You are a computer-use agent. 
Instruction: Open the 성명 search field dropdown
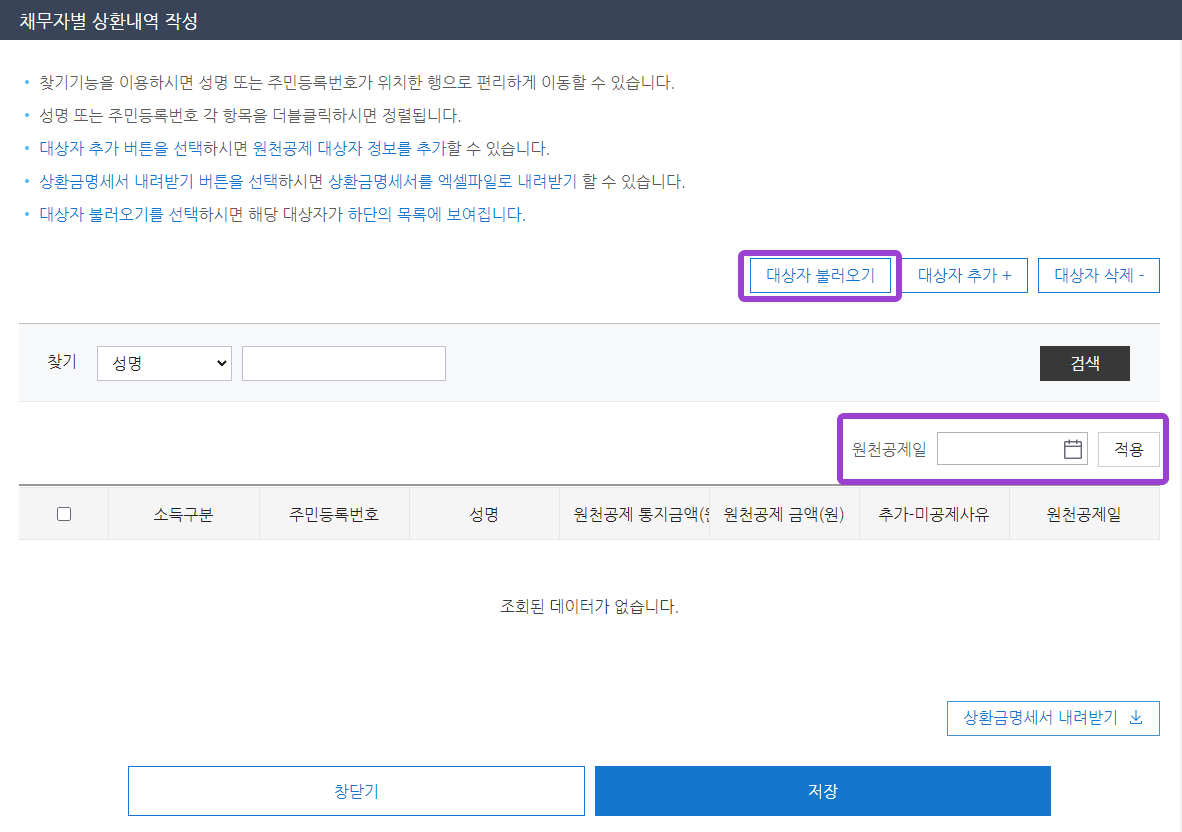point(164,363)
